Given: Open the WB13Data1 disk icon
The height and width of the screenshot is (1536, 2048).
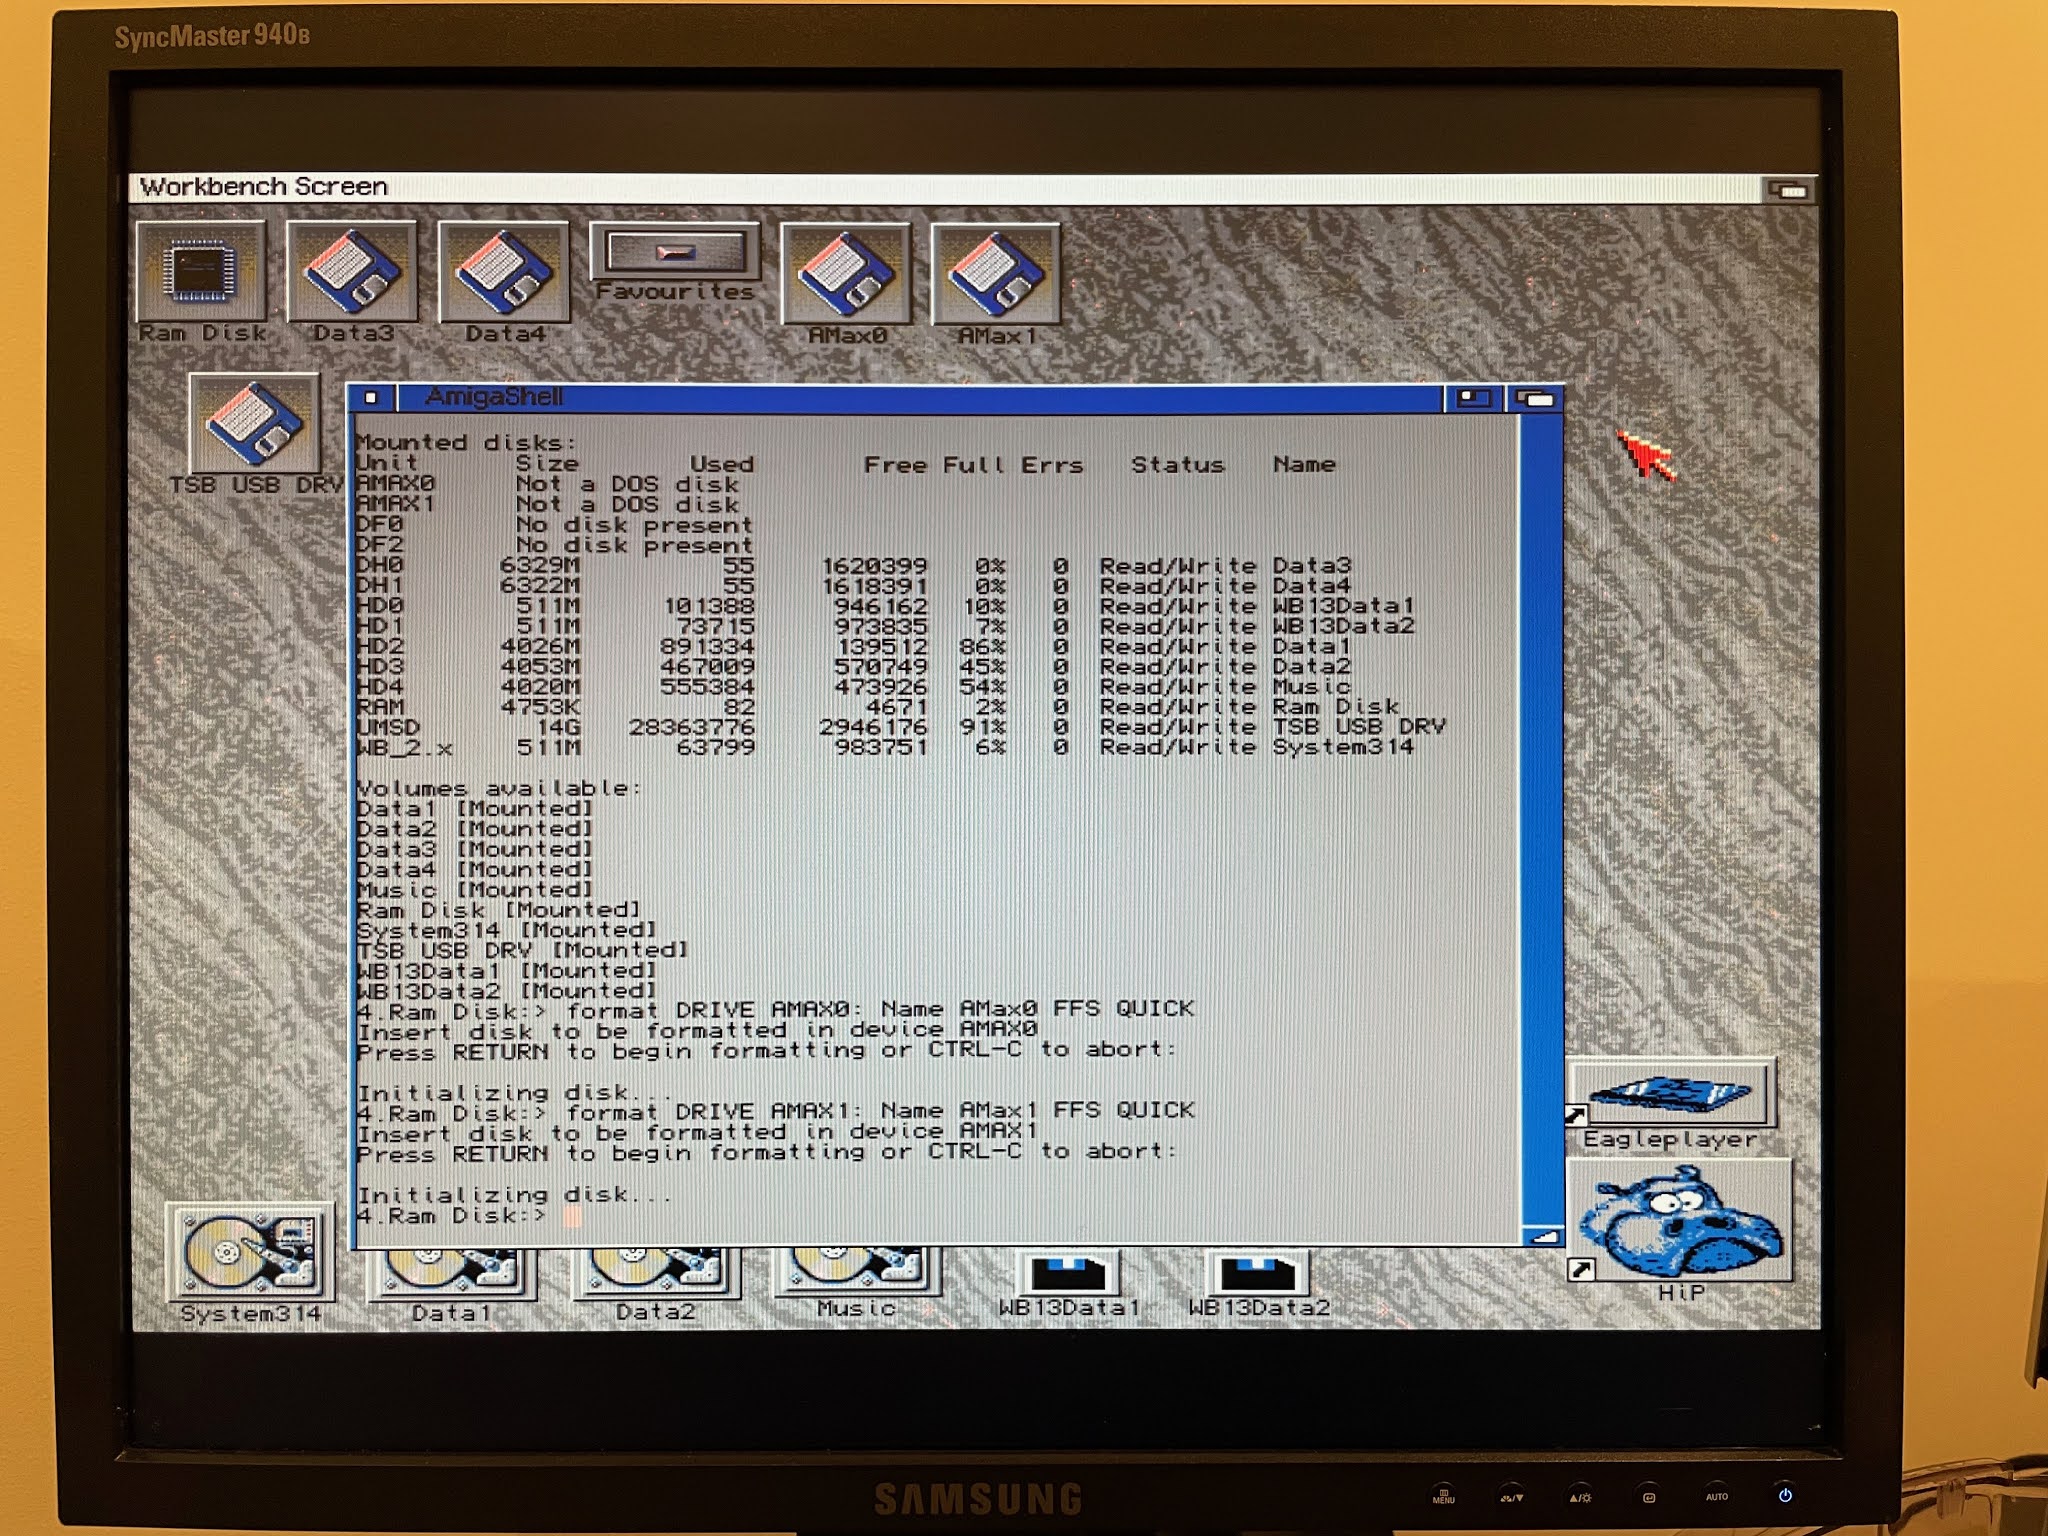Looking at the screenshot, I should coord(1069,1274).
